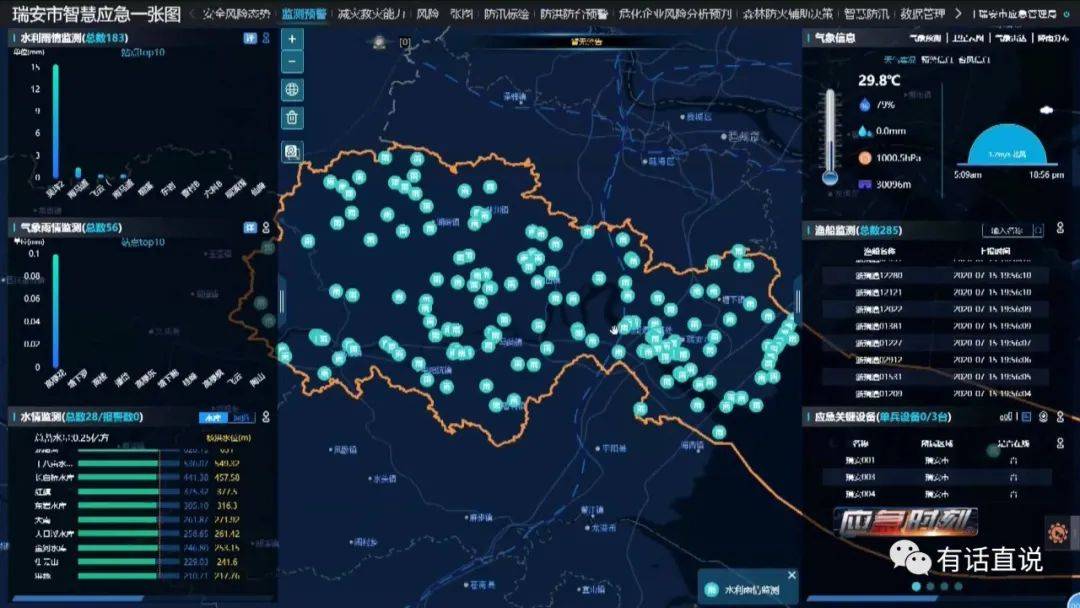Click teal marker icon in 水利雨情监测 legend
This screenshot has height=608, width=1080.
(x=712, y=589)
